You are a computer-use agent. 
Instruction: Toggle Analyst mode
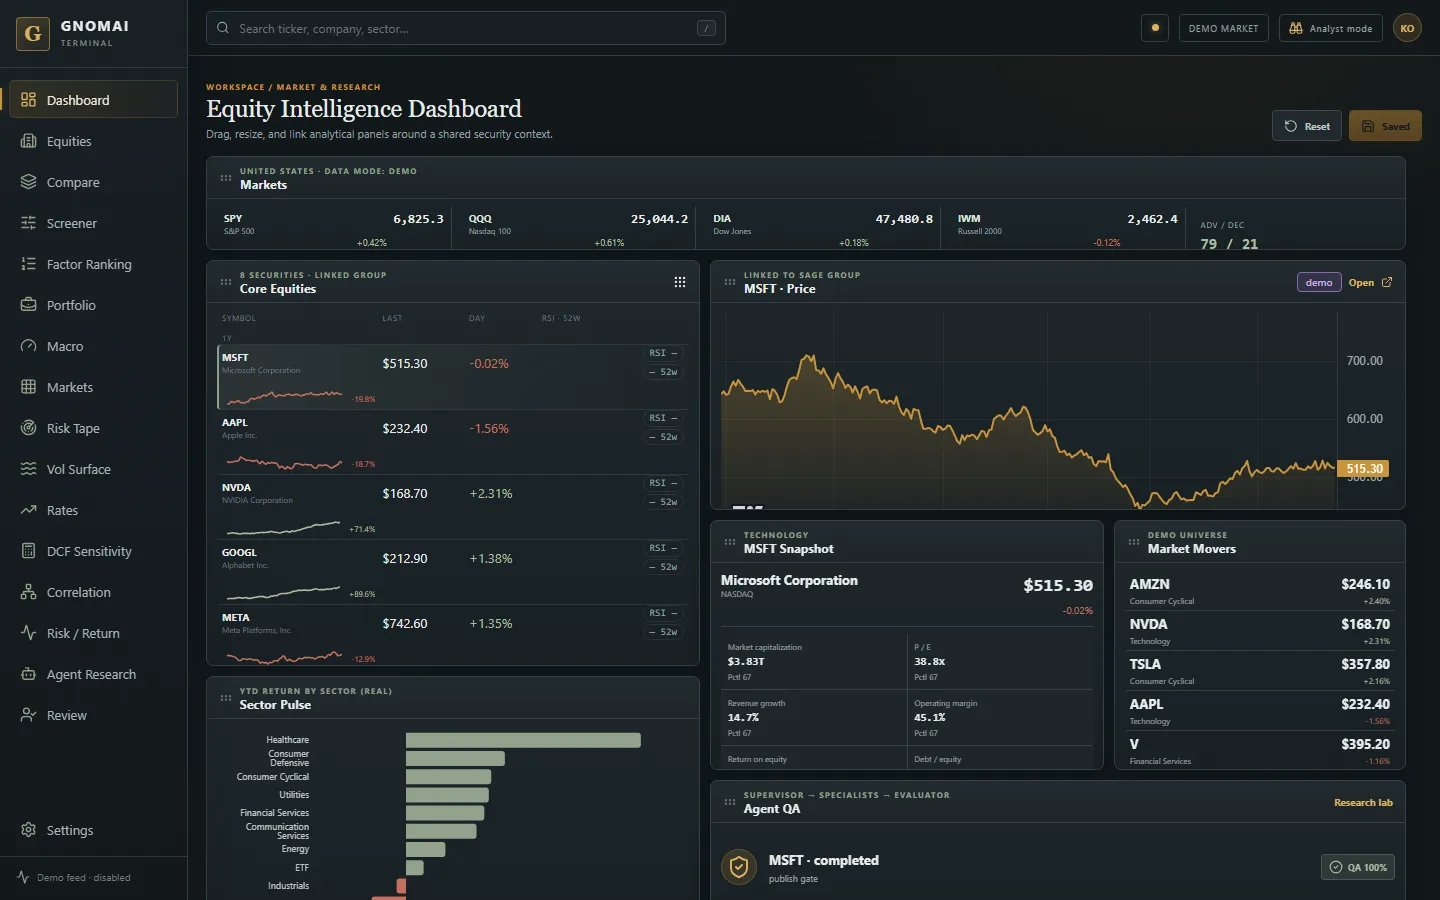1330,28
